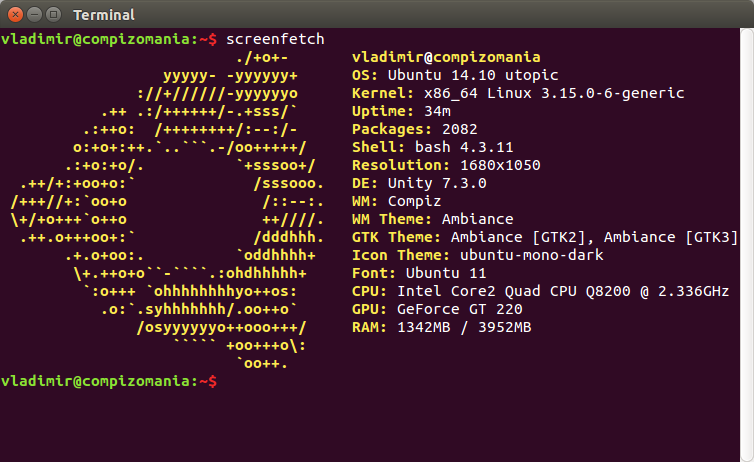Click the Terminal title text
754x462 pixels.
point(104,15)
